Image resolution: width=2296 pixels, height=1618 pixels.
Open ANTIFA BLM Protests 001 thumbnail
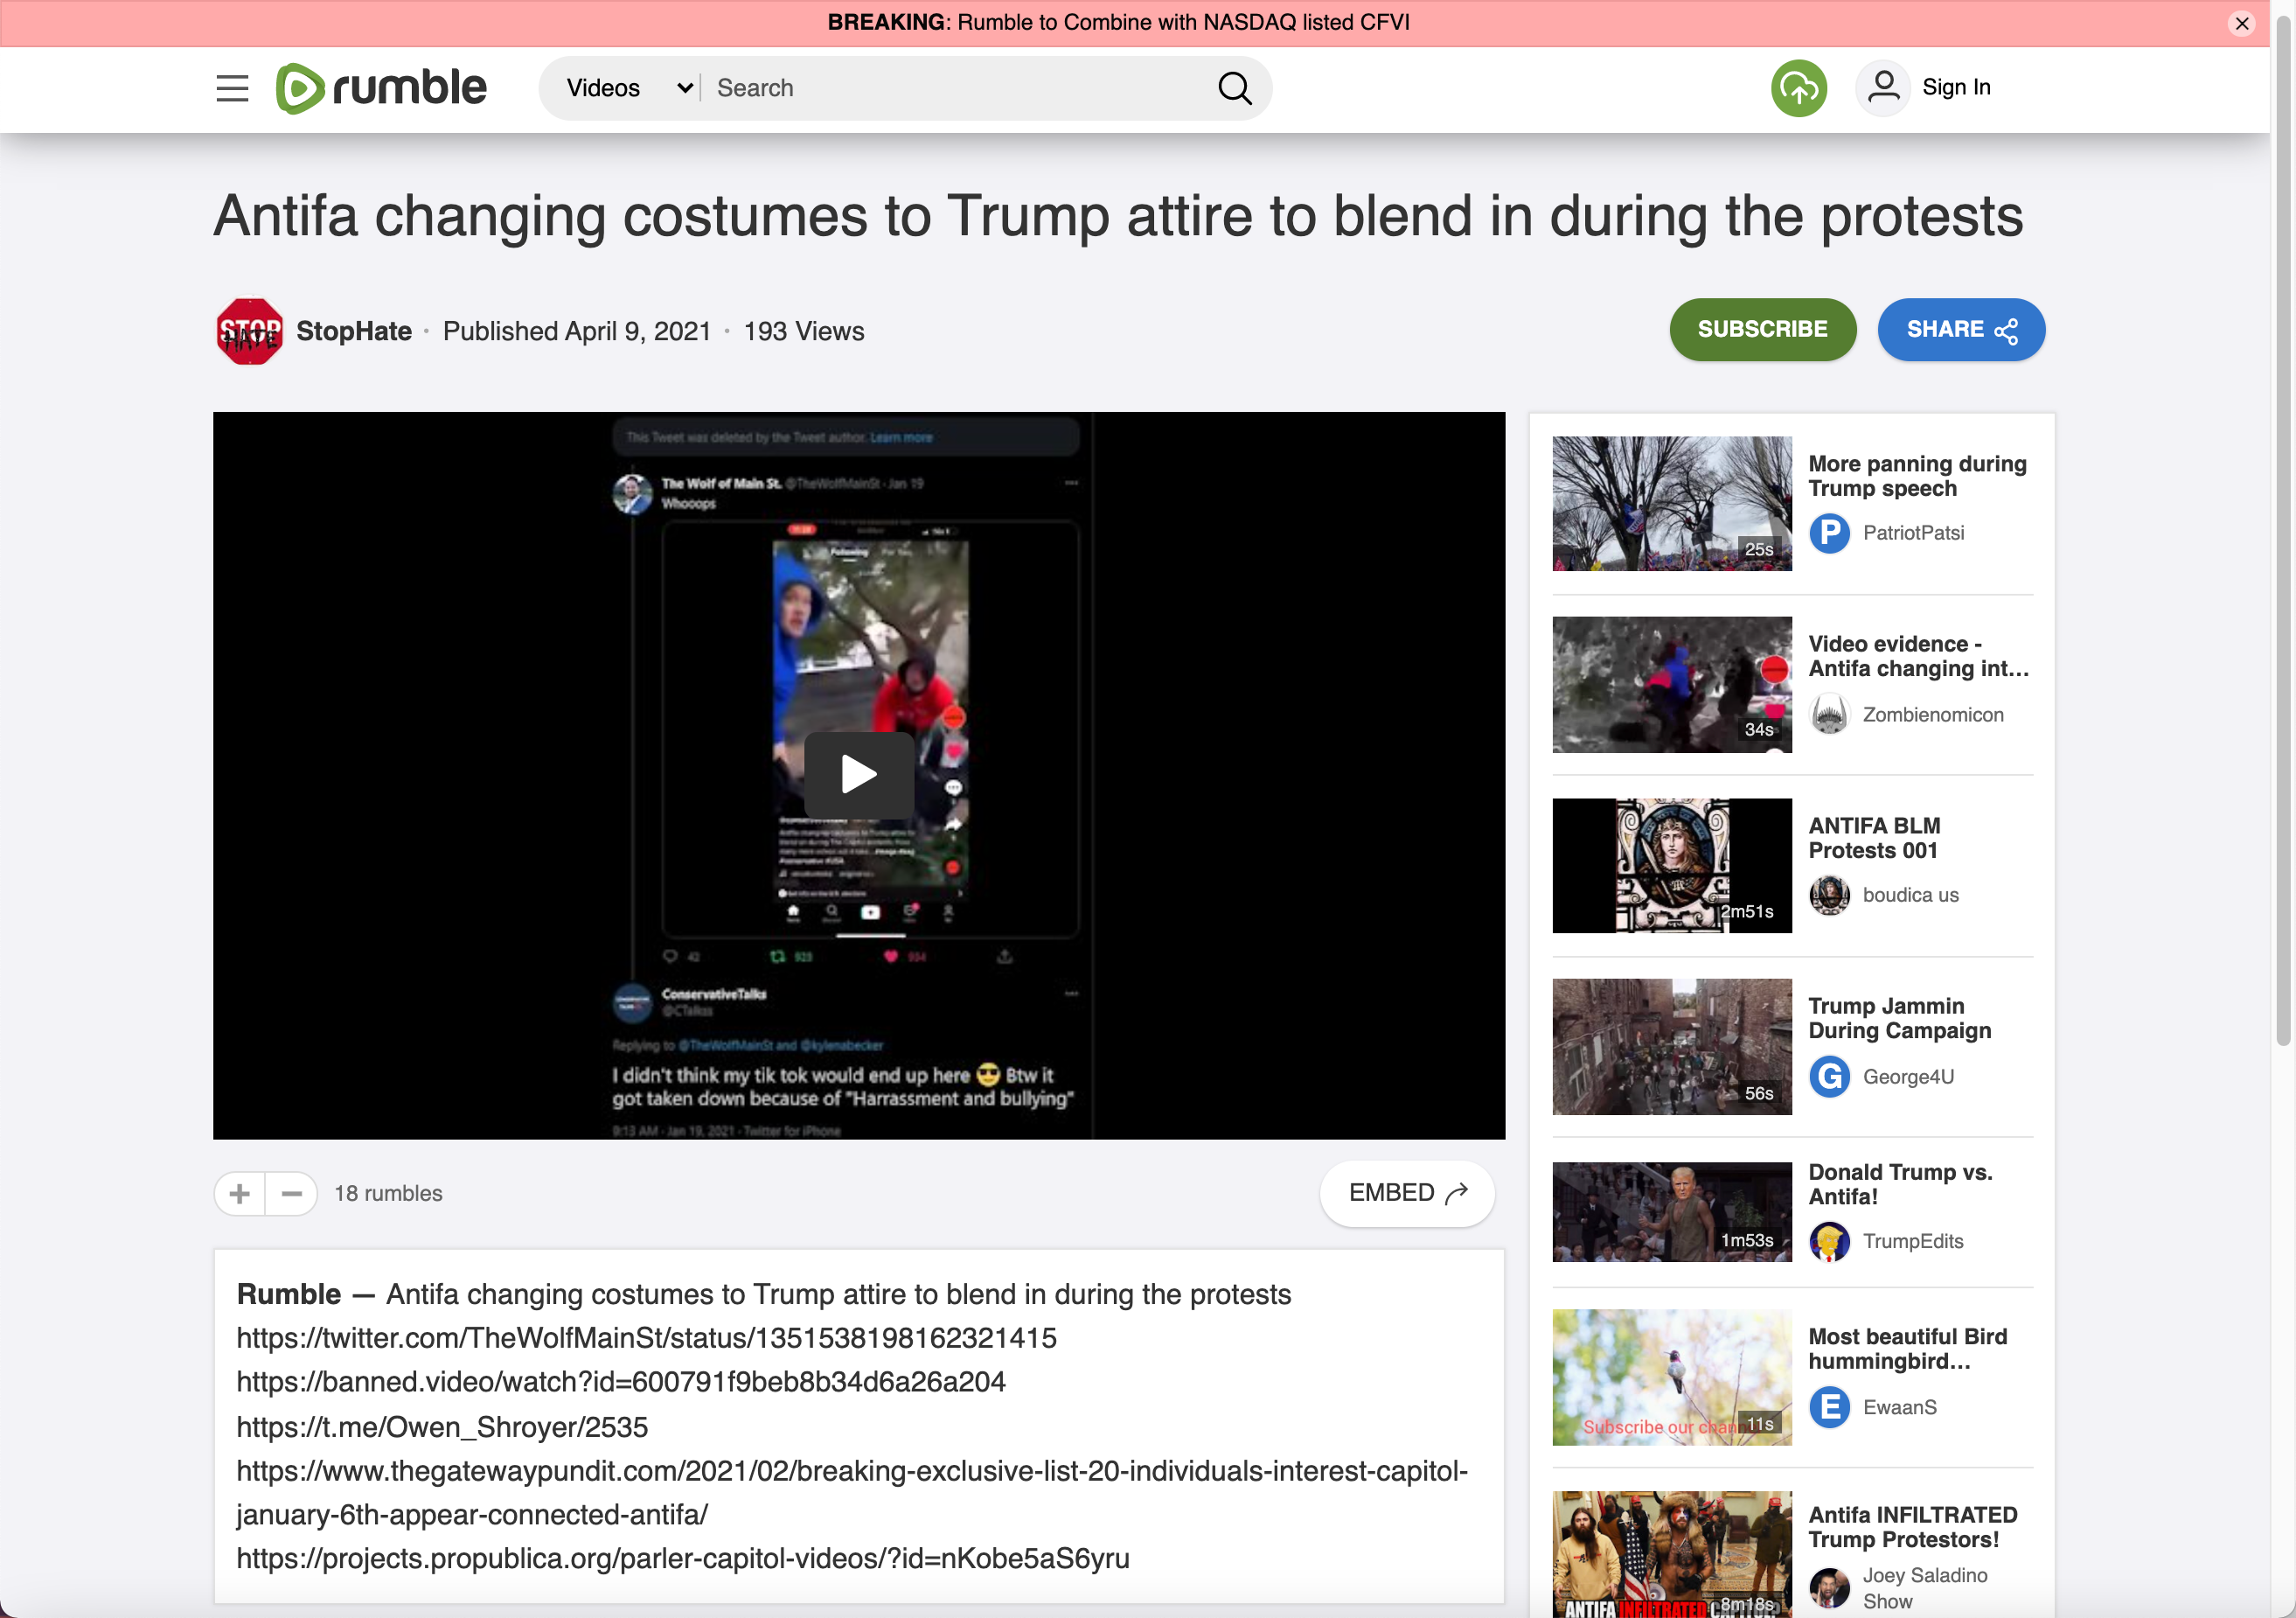1671,865
